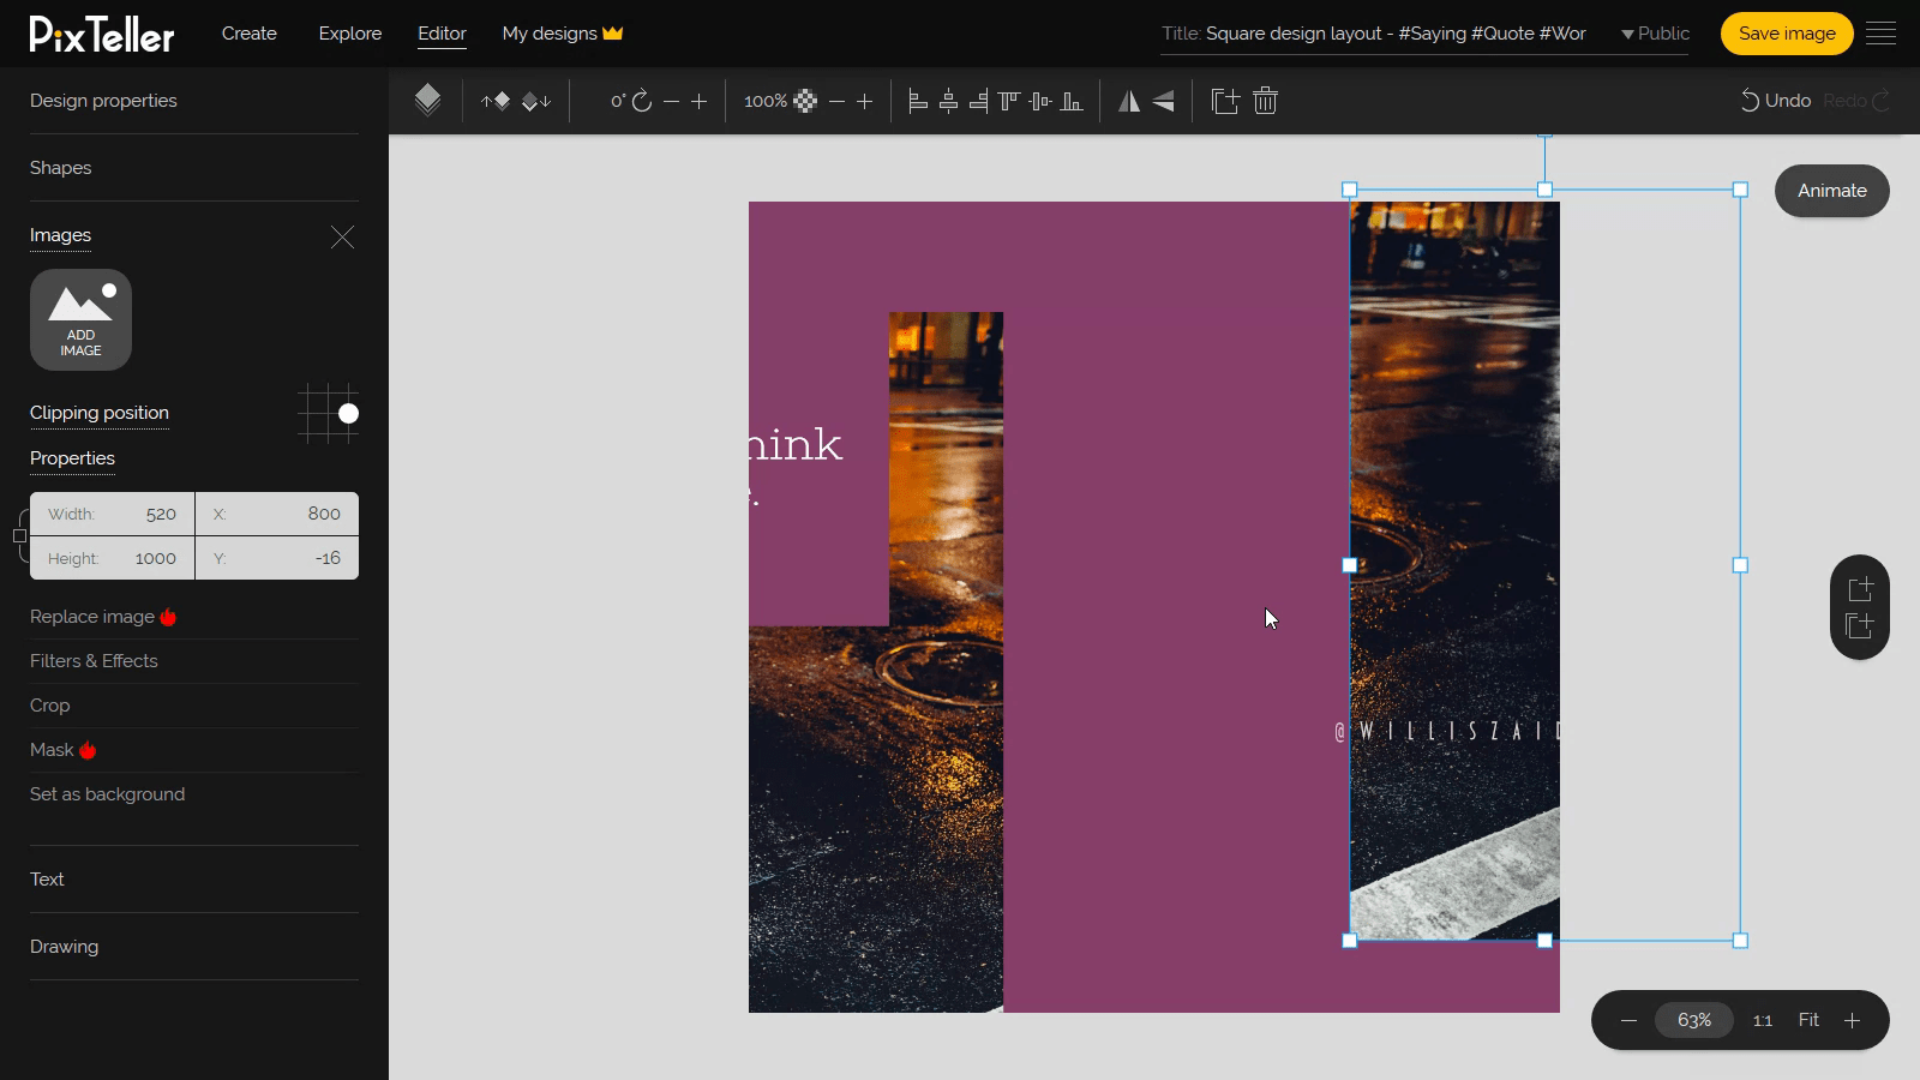Increase opacity with plus button
The height and width of the screenshot is (1080, 1920).
865,101
